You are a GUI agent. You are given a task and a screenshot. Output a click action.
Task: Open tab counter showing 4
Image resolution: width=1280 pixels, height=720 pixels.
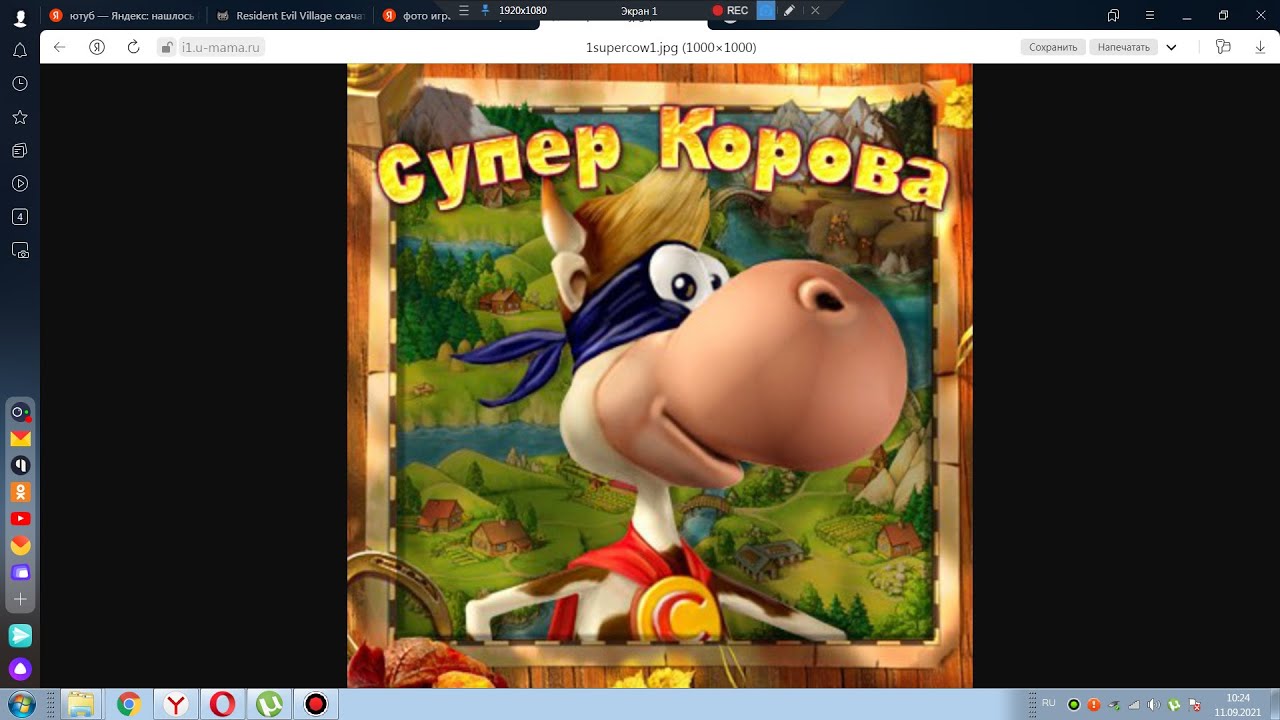click(20, 217)
